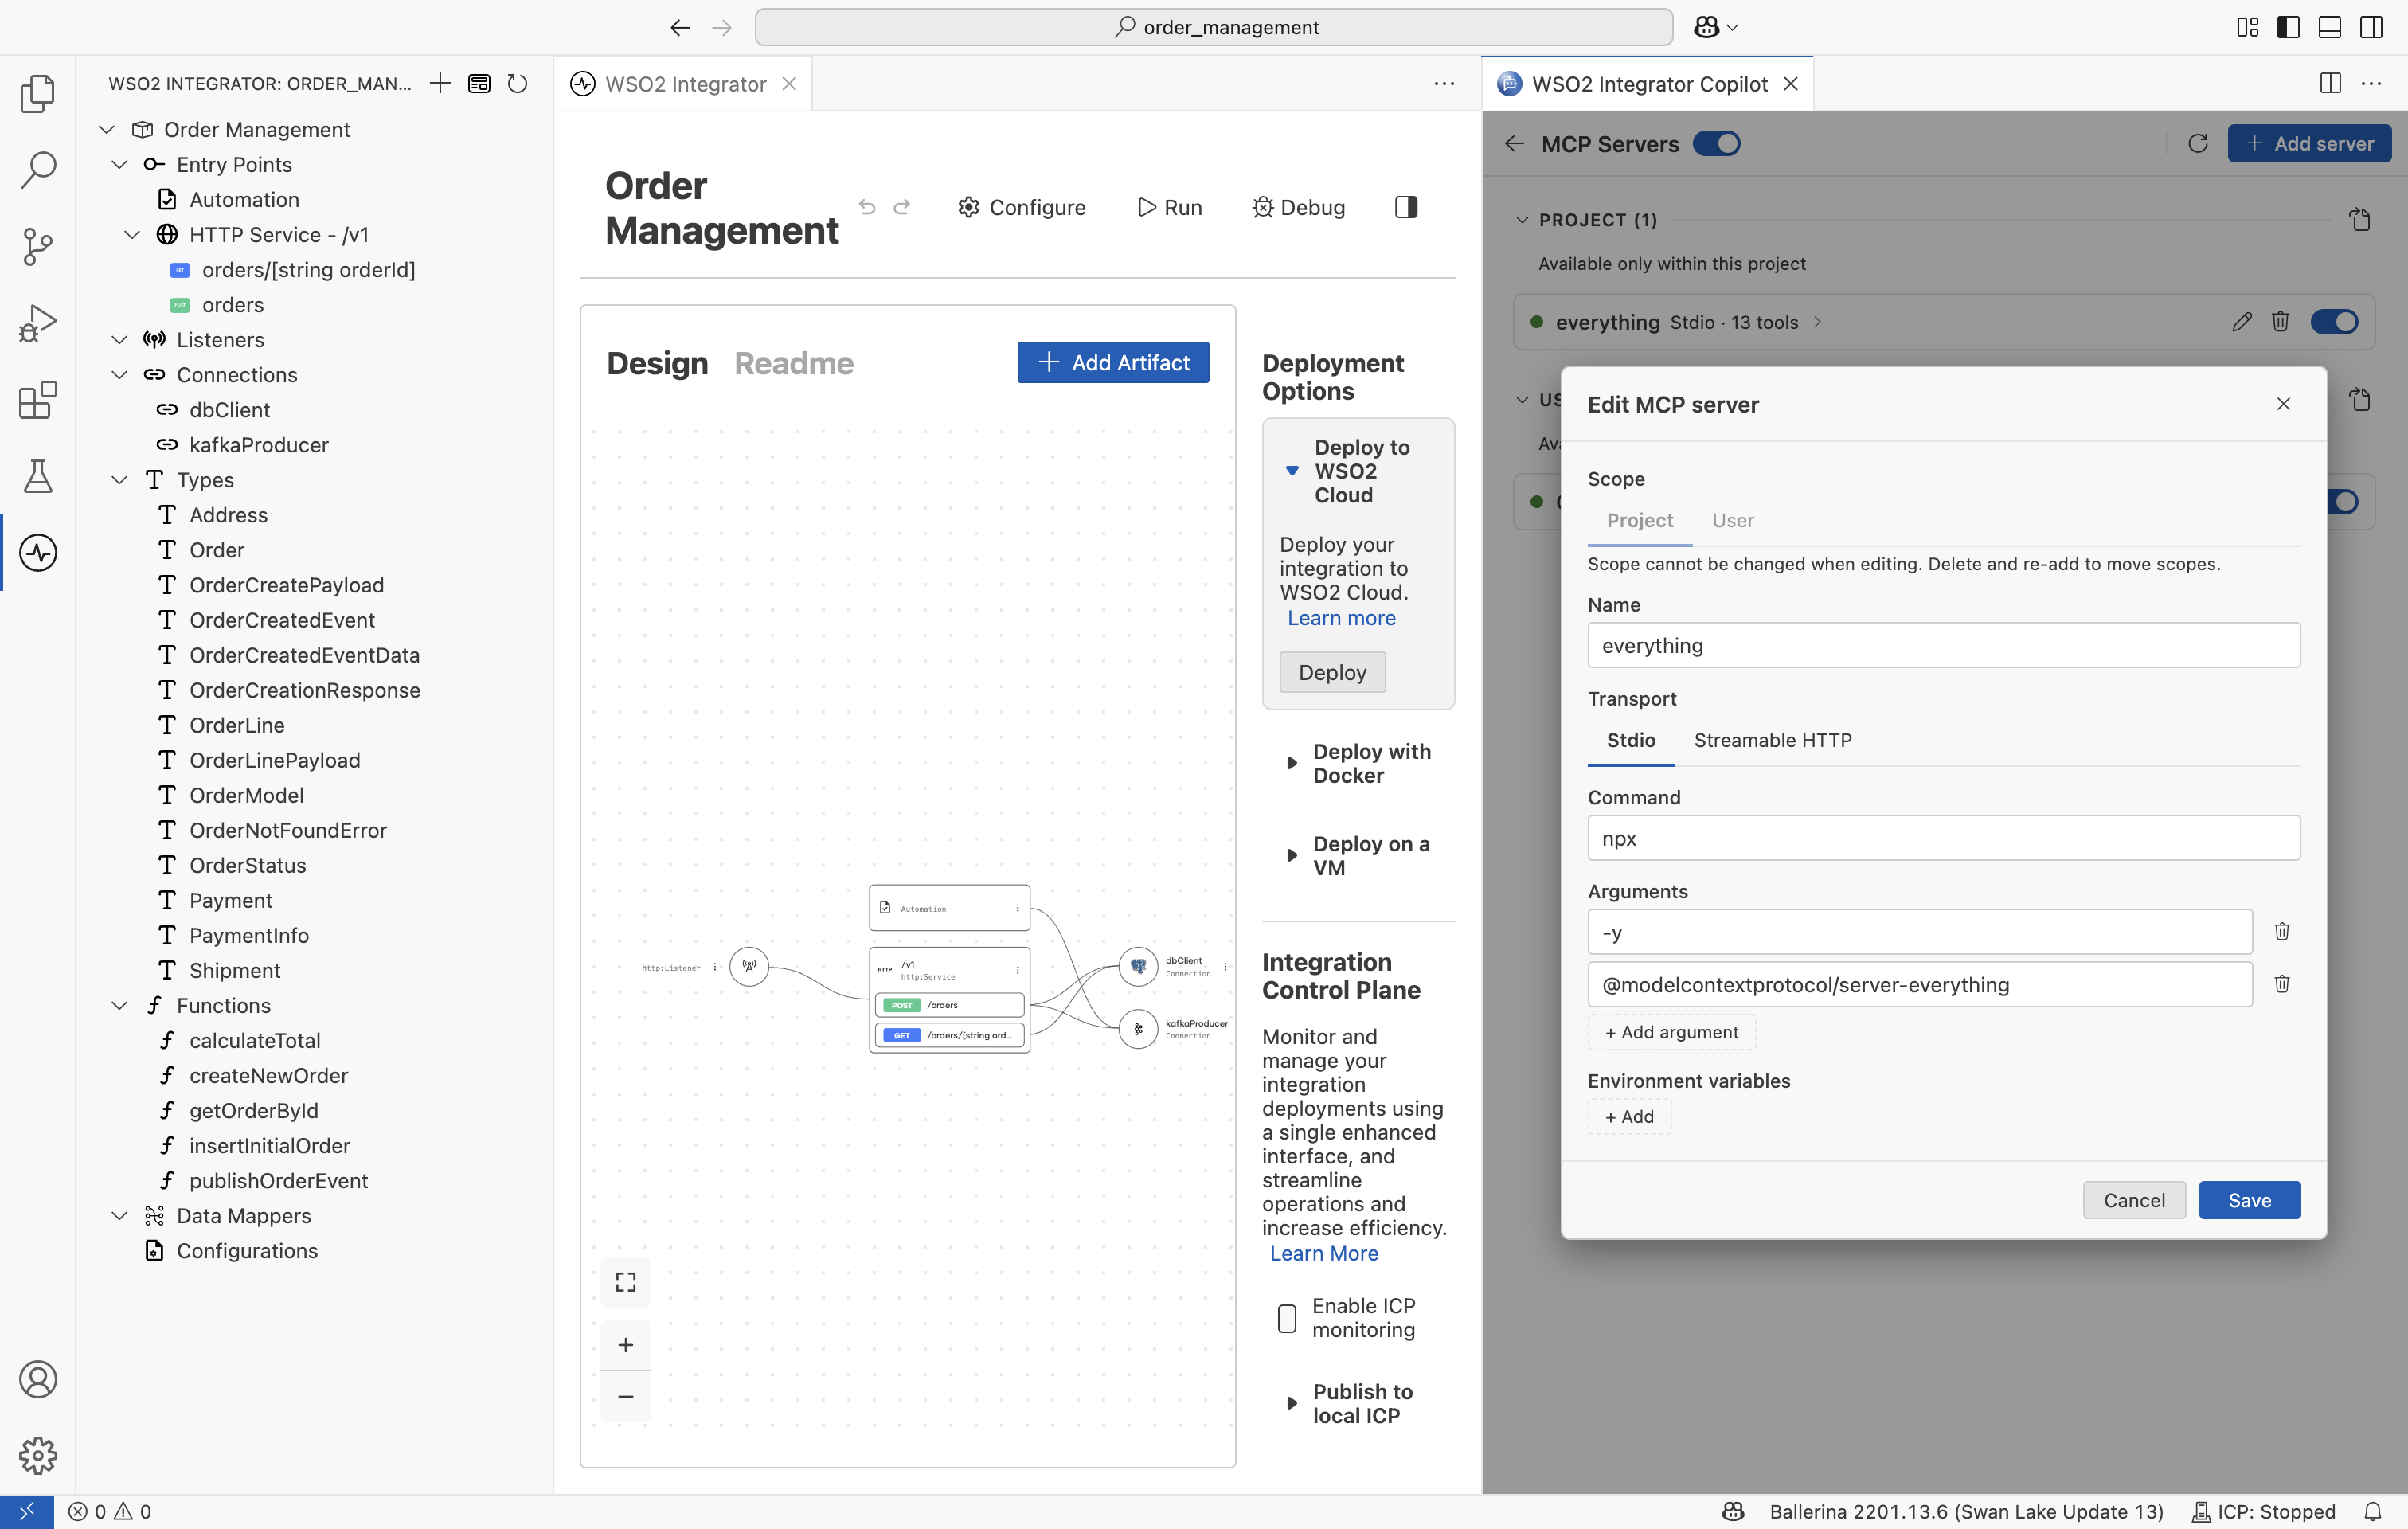This screenshot has height=1529, width=2408.
Task: Toggle the MCP Servers master switch
Action: pos(1716,144)
